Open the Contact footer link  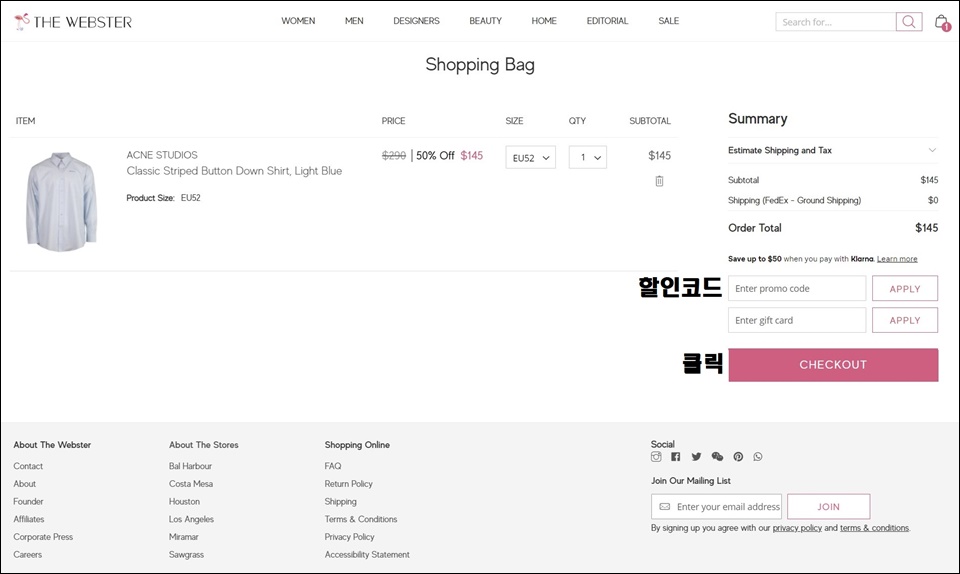28,466
